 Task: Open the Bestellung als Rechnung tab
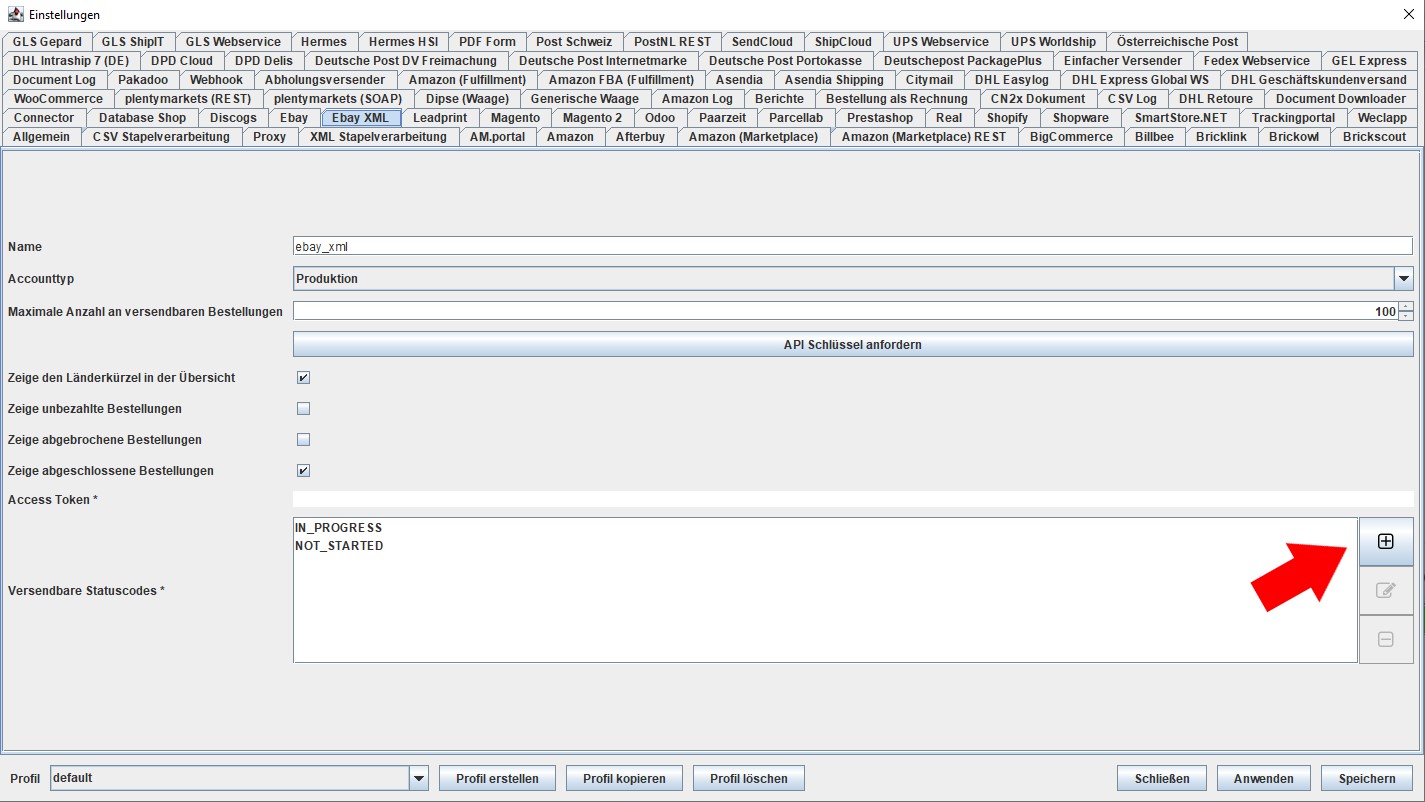click(x=897, y=99)
